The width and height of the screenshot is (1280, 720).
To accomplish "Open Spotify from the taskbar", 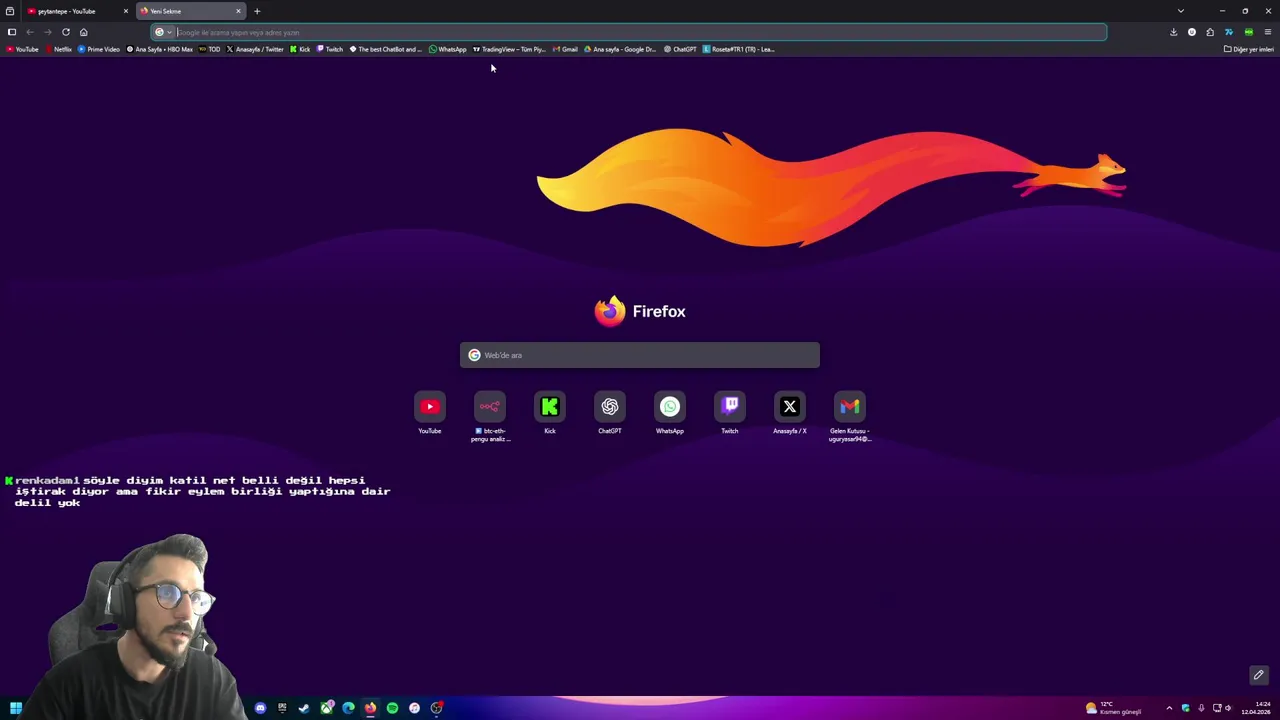I will tap(392, 708).
